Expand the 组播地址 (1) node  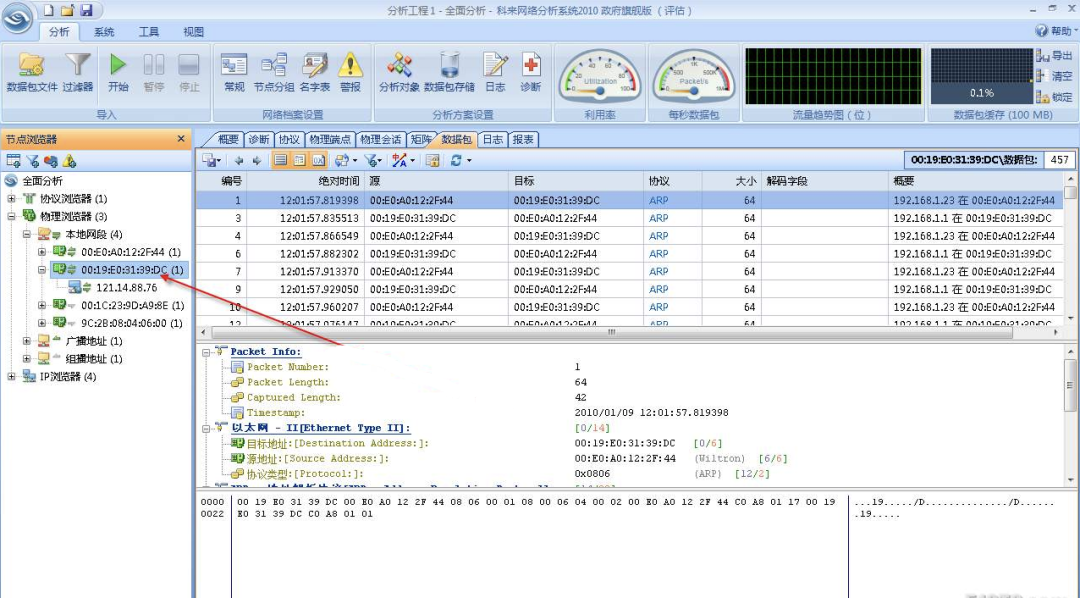click(x=26, y=358)
